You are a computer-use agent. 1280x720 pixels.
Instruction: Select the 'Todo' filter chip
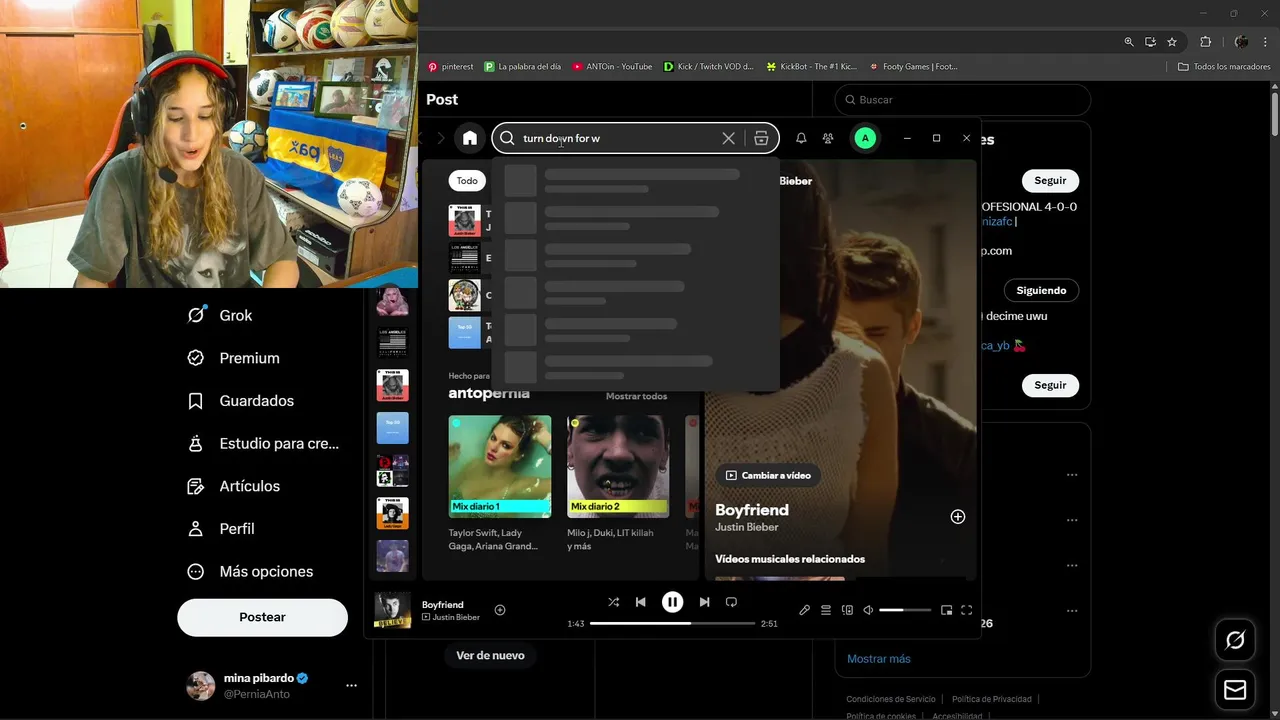[467, 181]
